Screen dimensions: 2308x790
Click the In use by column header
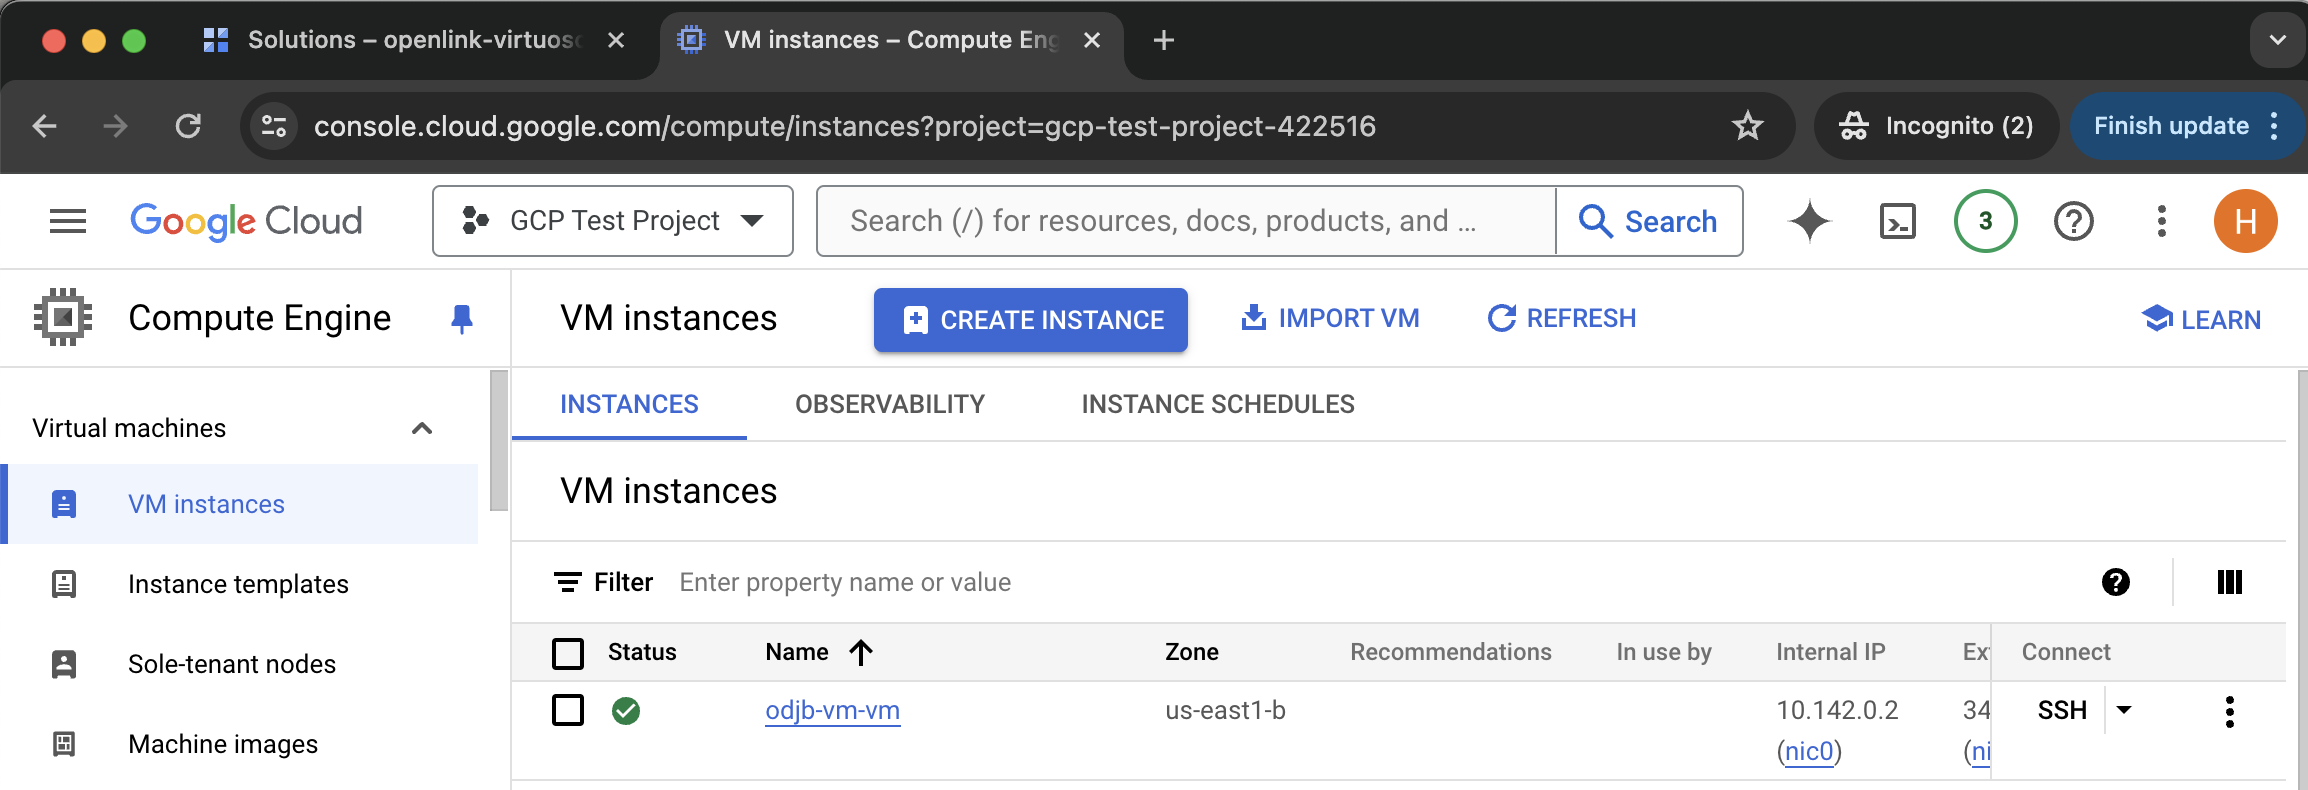click(x=1664, y=652)
